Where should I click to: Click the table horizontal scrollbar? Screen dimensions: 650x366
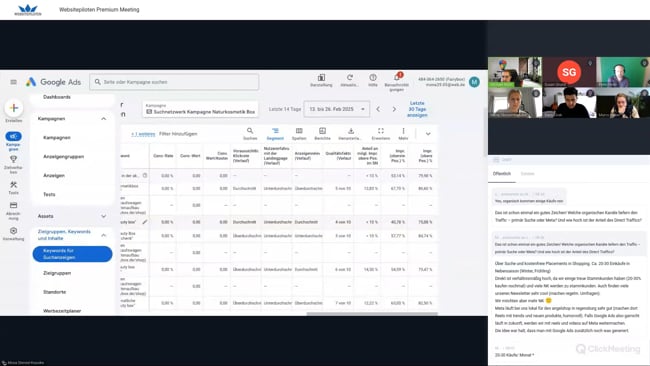(372, 314)
